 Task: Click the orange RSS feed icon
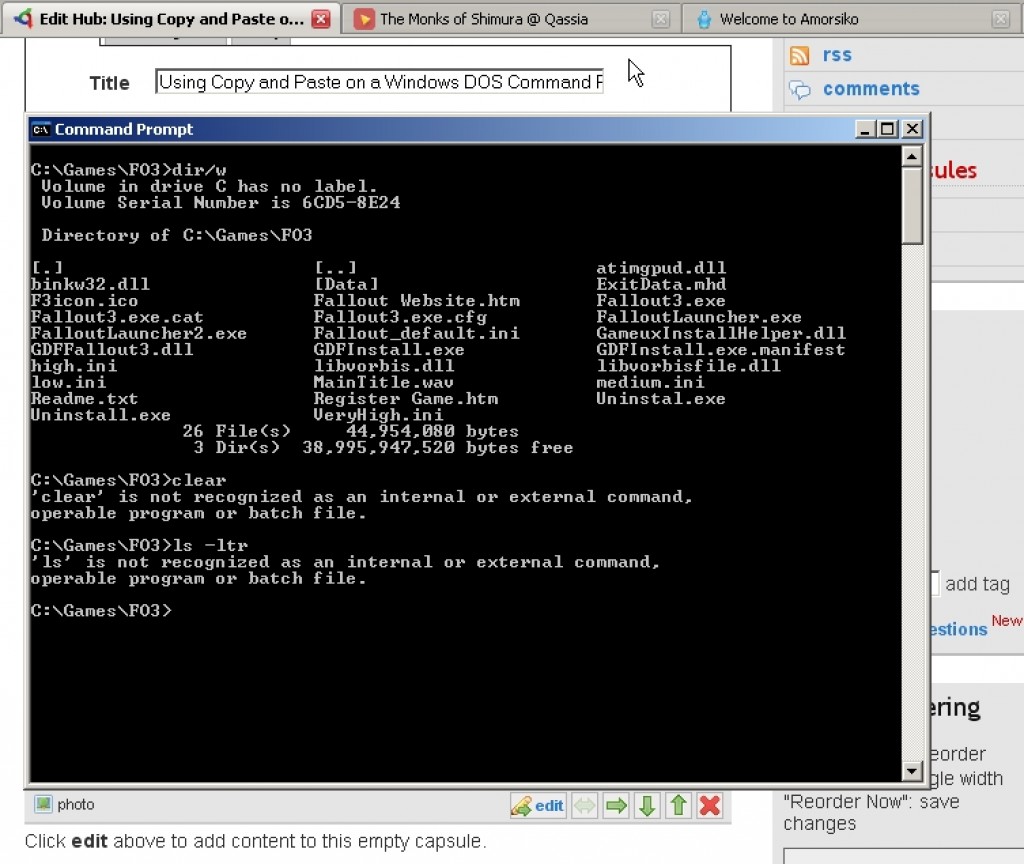tap(799, 55)
